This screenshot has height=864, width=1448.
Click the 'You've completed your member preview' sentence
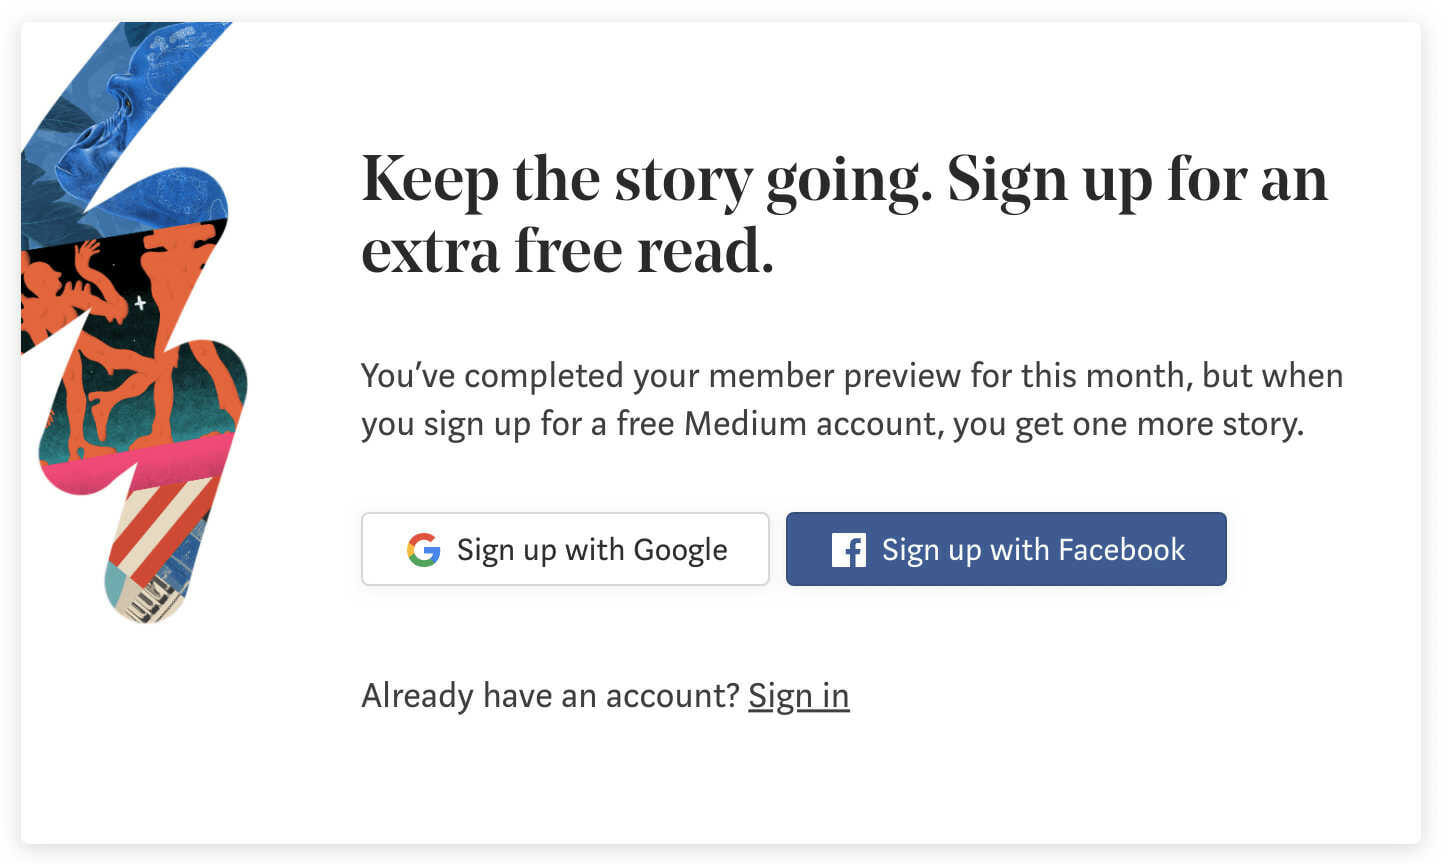(x=852, y=376)
